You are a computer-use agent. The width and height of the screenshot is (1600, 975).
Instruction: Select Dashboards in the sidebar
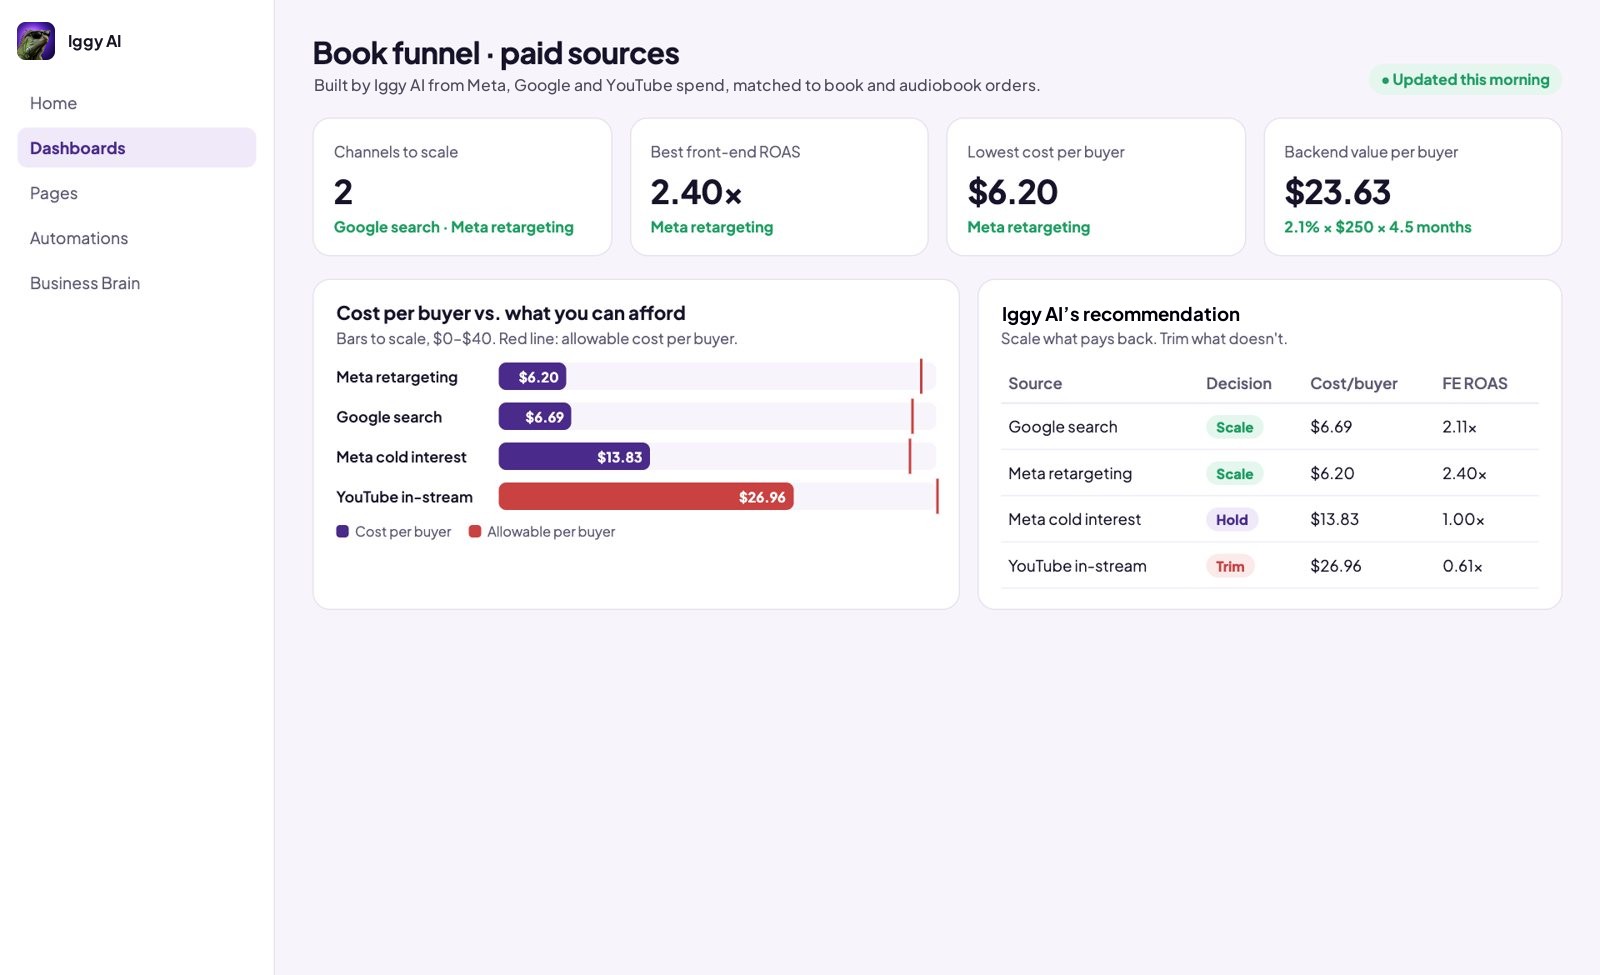point(136,148)
